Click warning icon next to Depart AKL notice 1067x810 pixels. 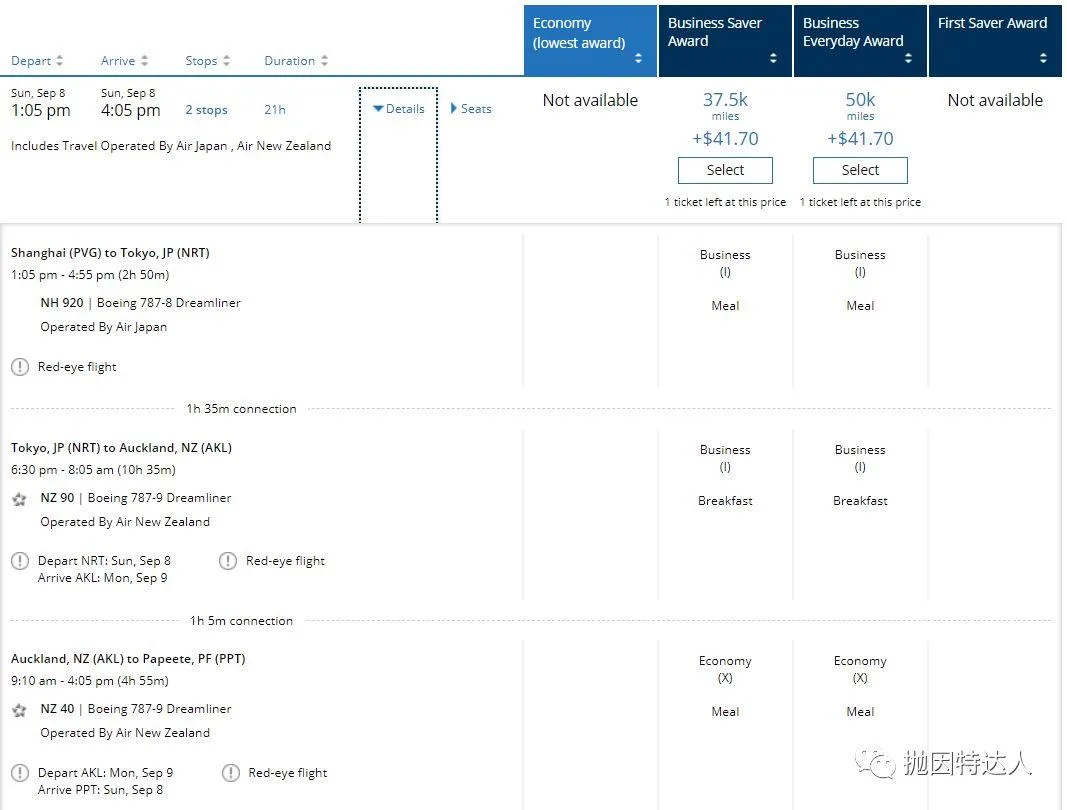click(20, 773)
